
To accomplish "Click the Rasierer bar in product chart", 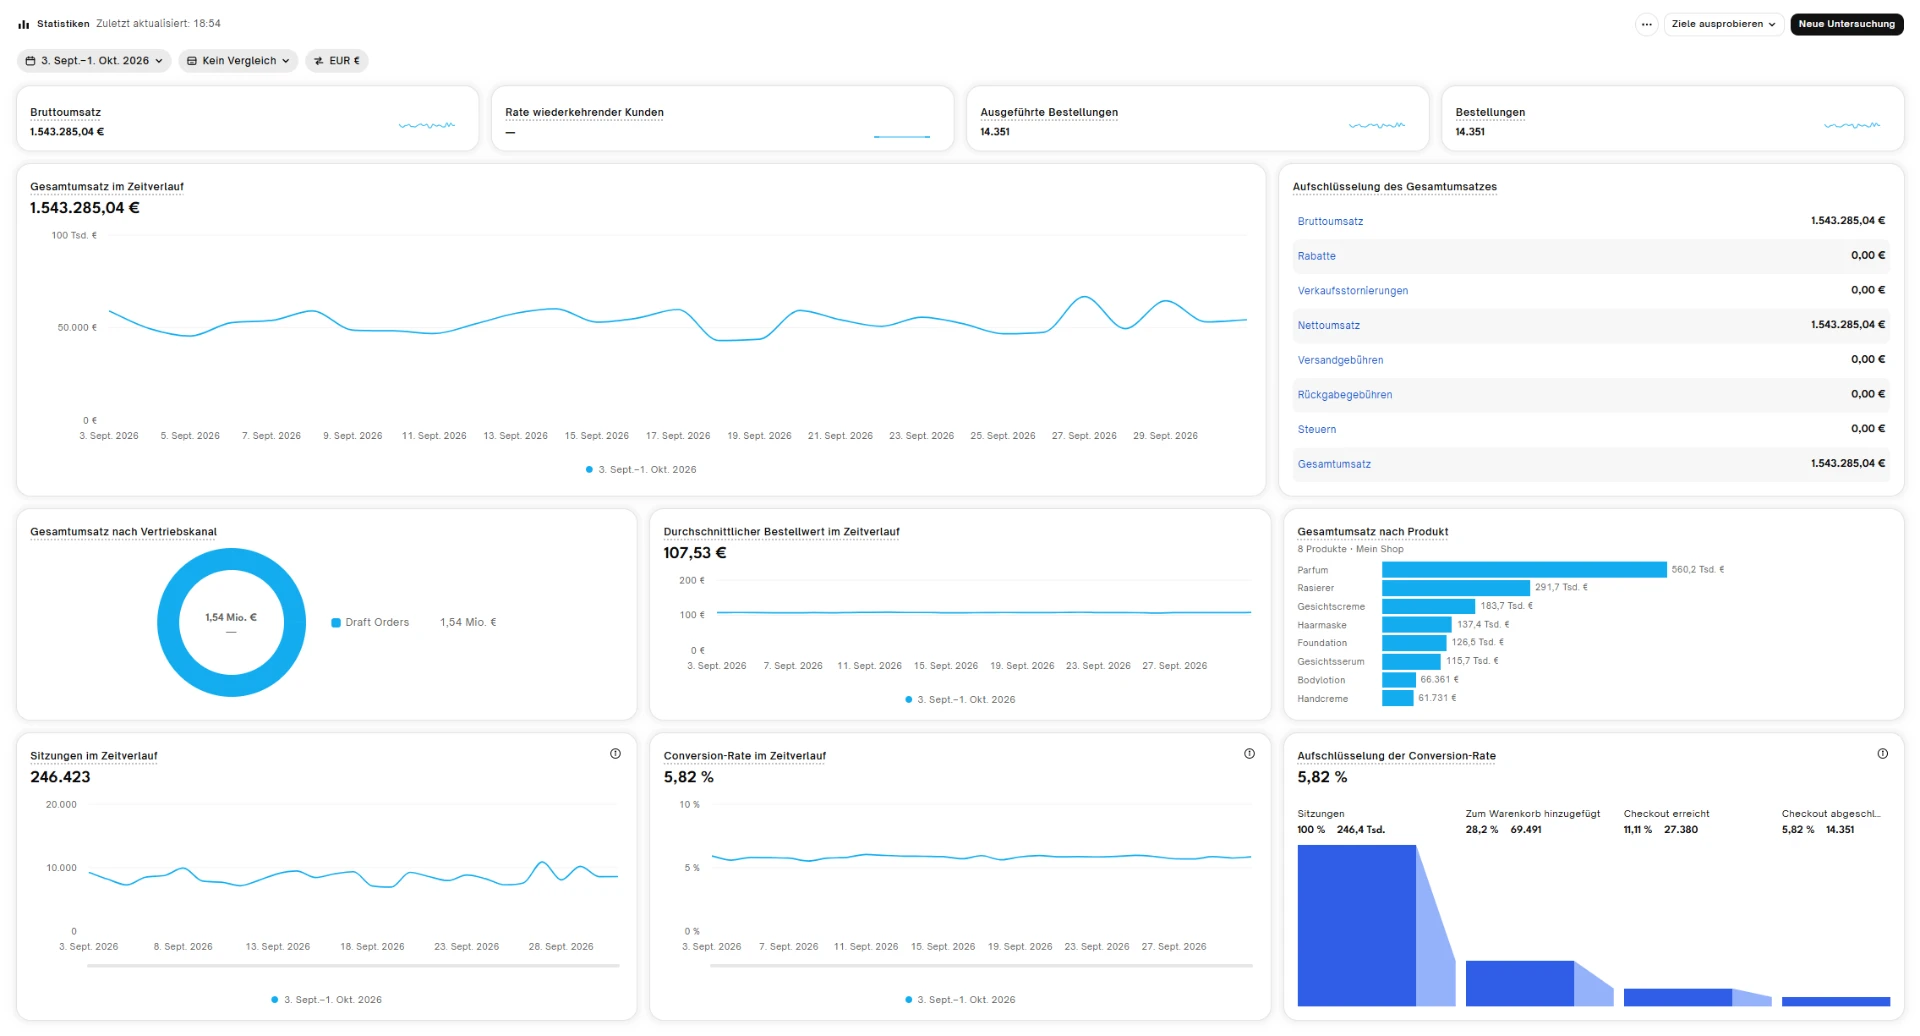I will tap(1456, 588).
